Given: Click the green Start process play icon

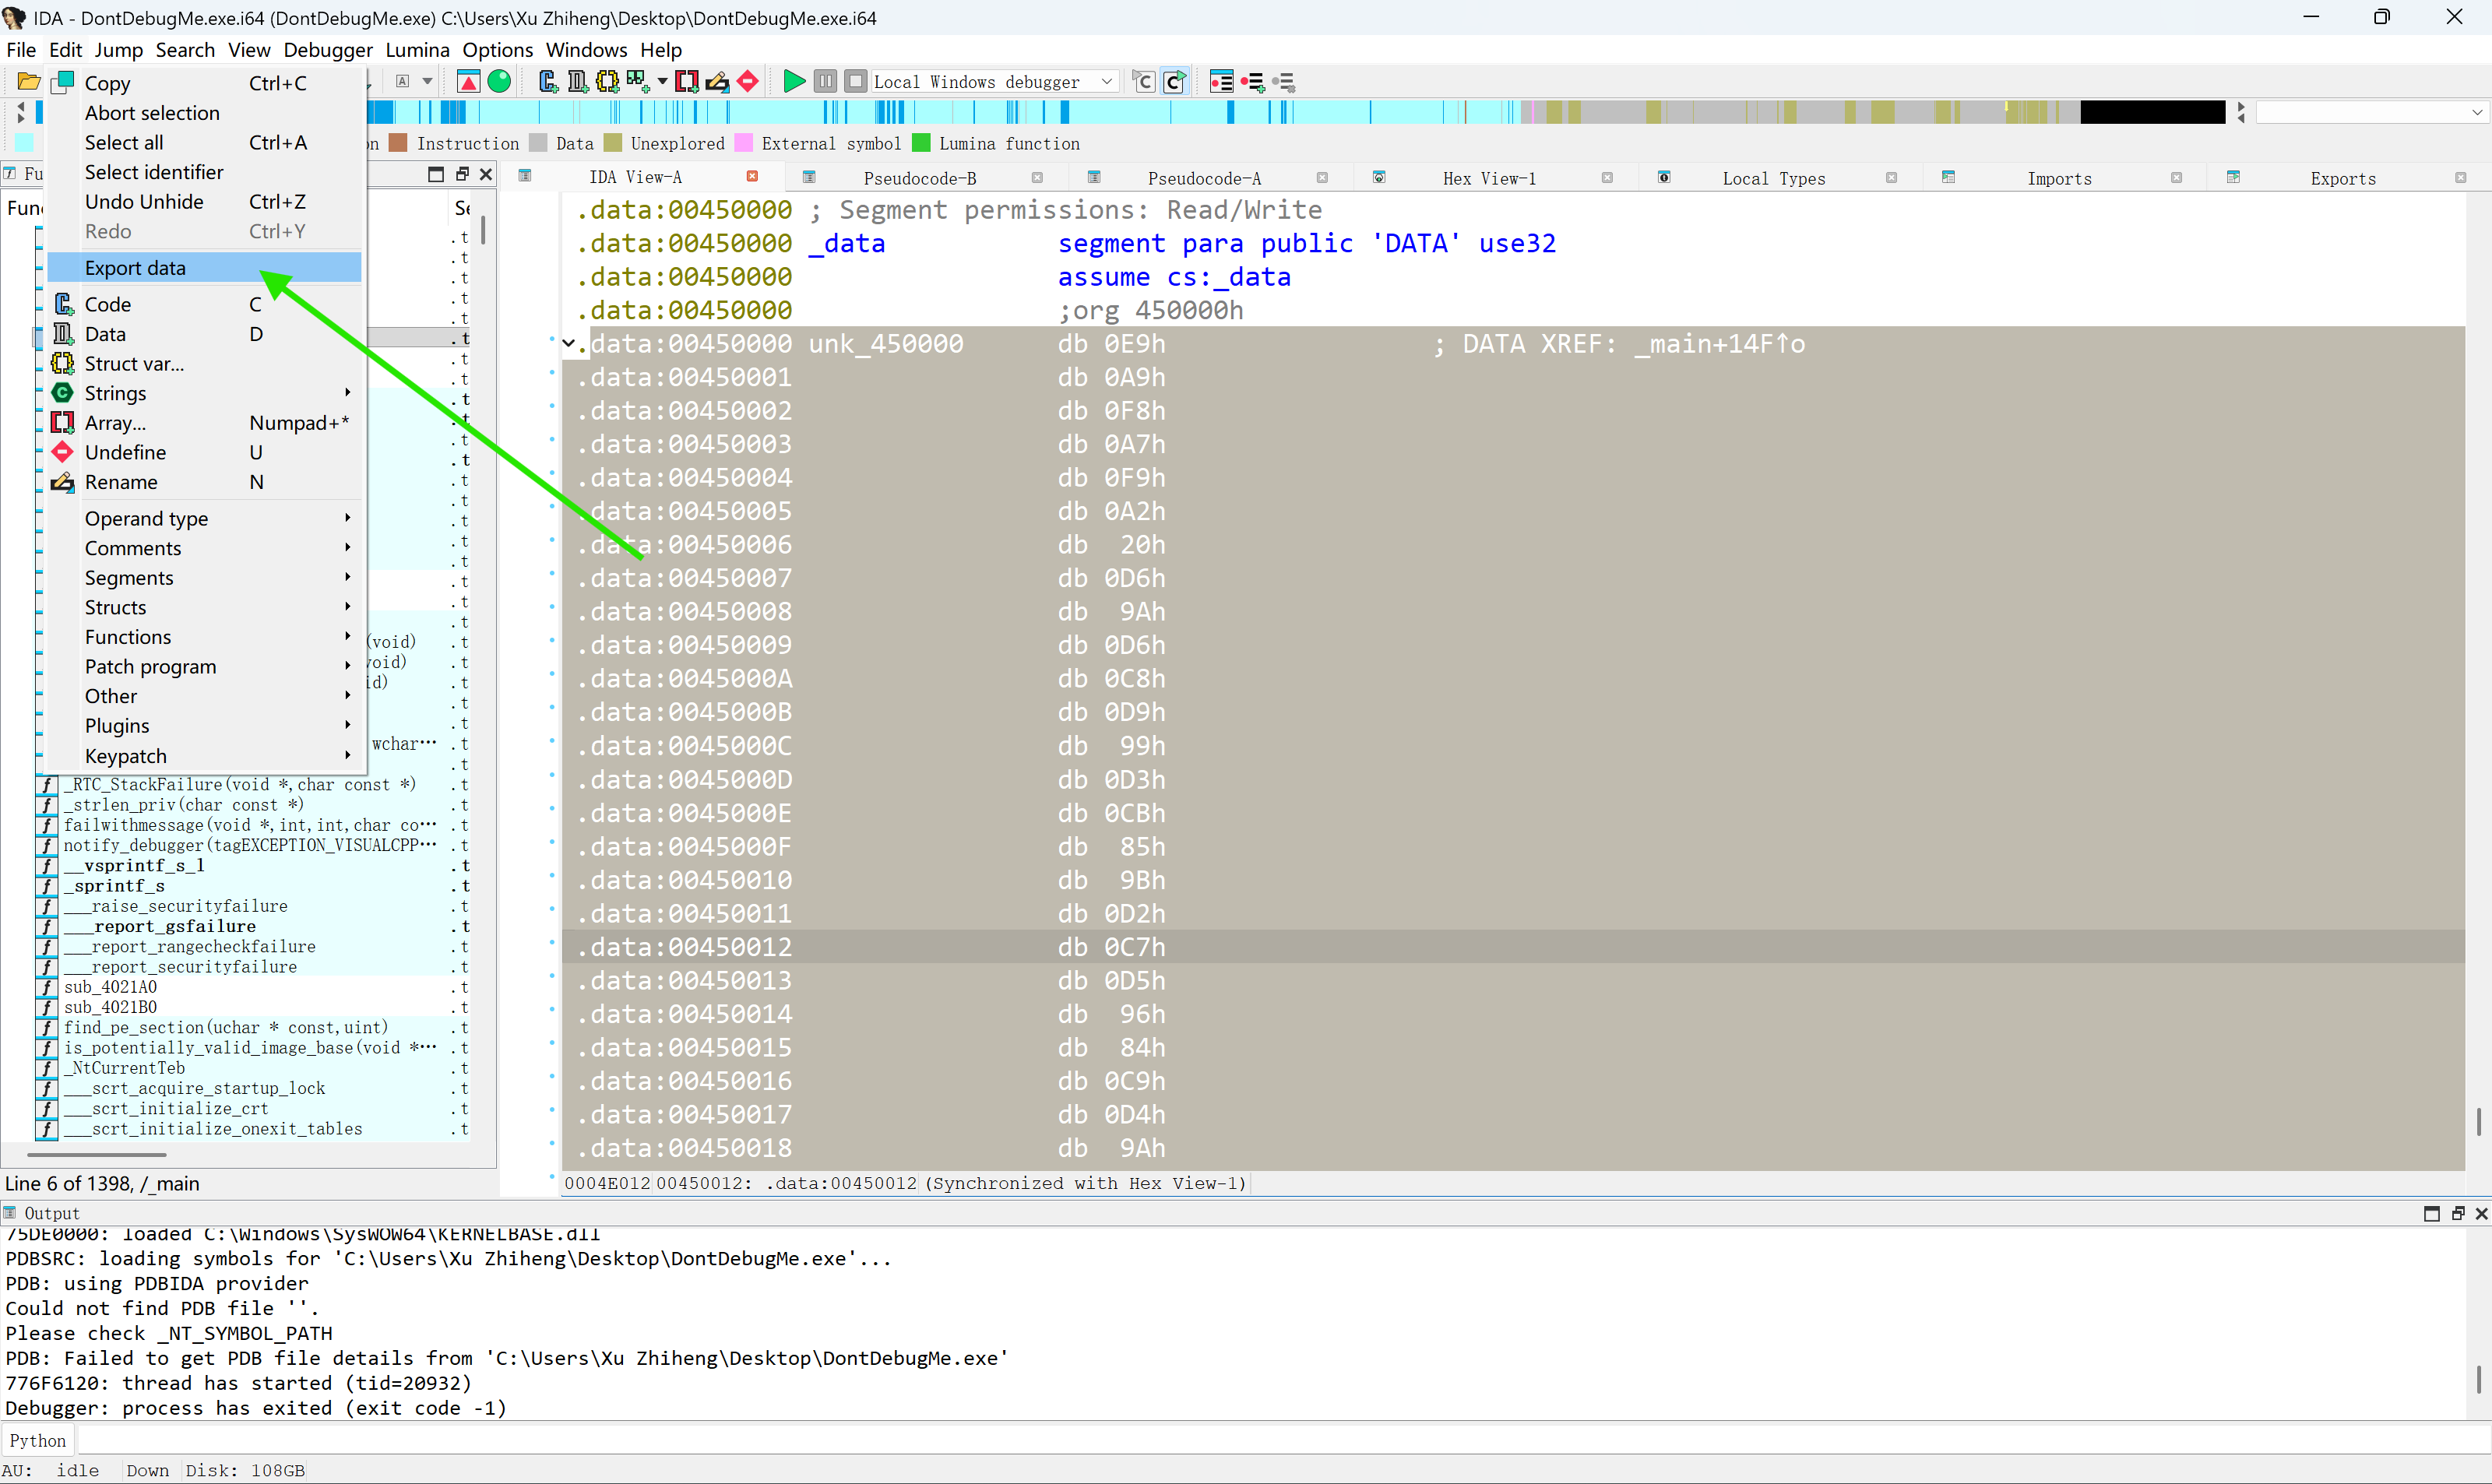Looking at the screenshot, I should [x=794, y=82].
